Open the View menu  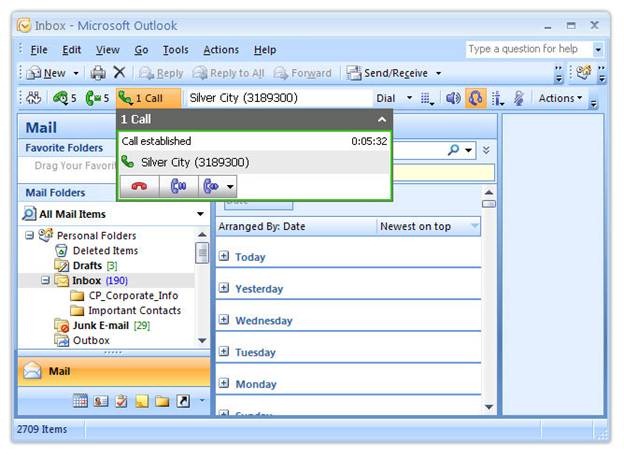[x=107, y=50]
